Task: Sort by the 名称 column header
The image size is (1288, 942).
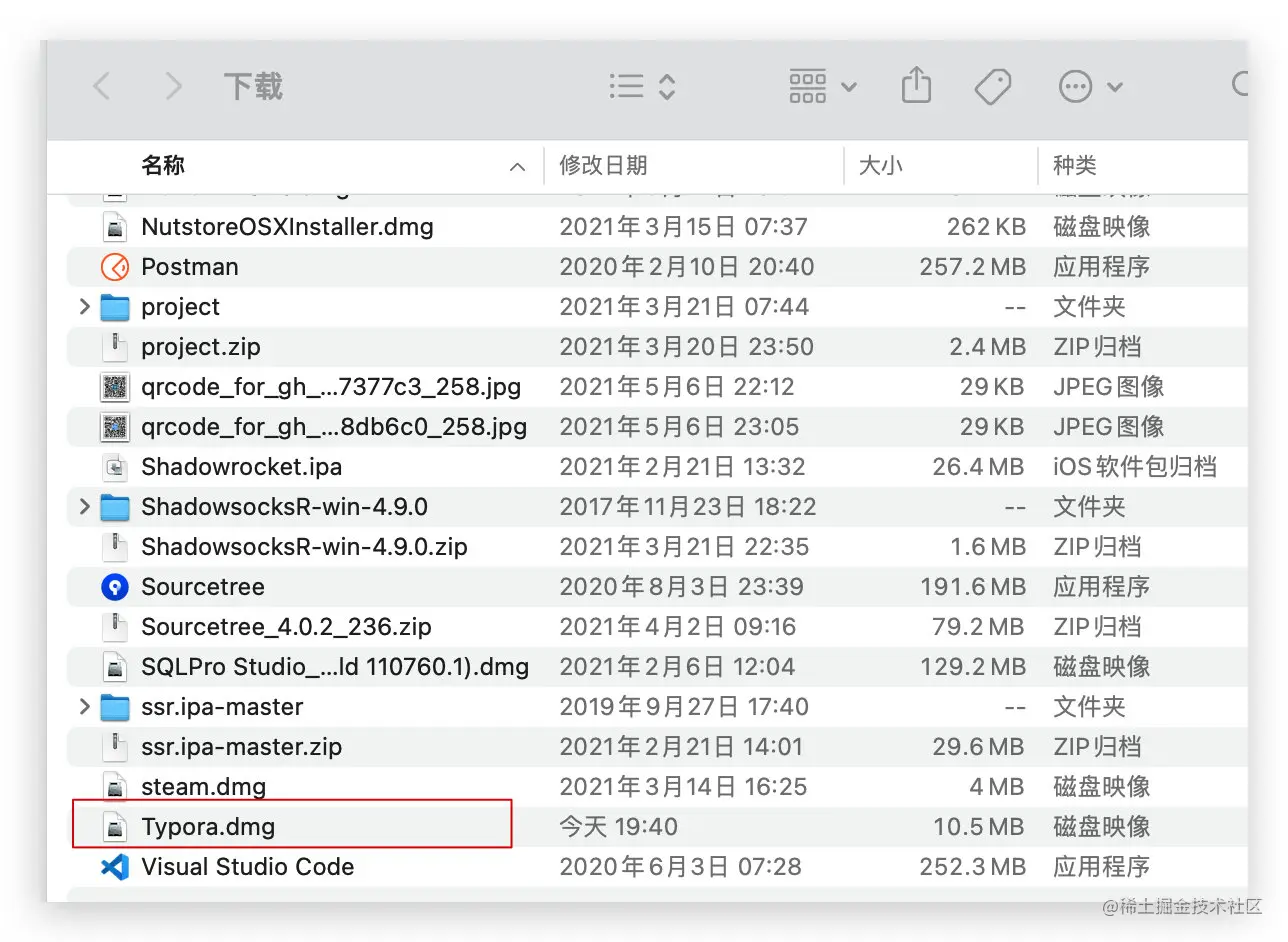Action: pos(163,166)
